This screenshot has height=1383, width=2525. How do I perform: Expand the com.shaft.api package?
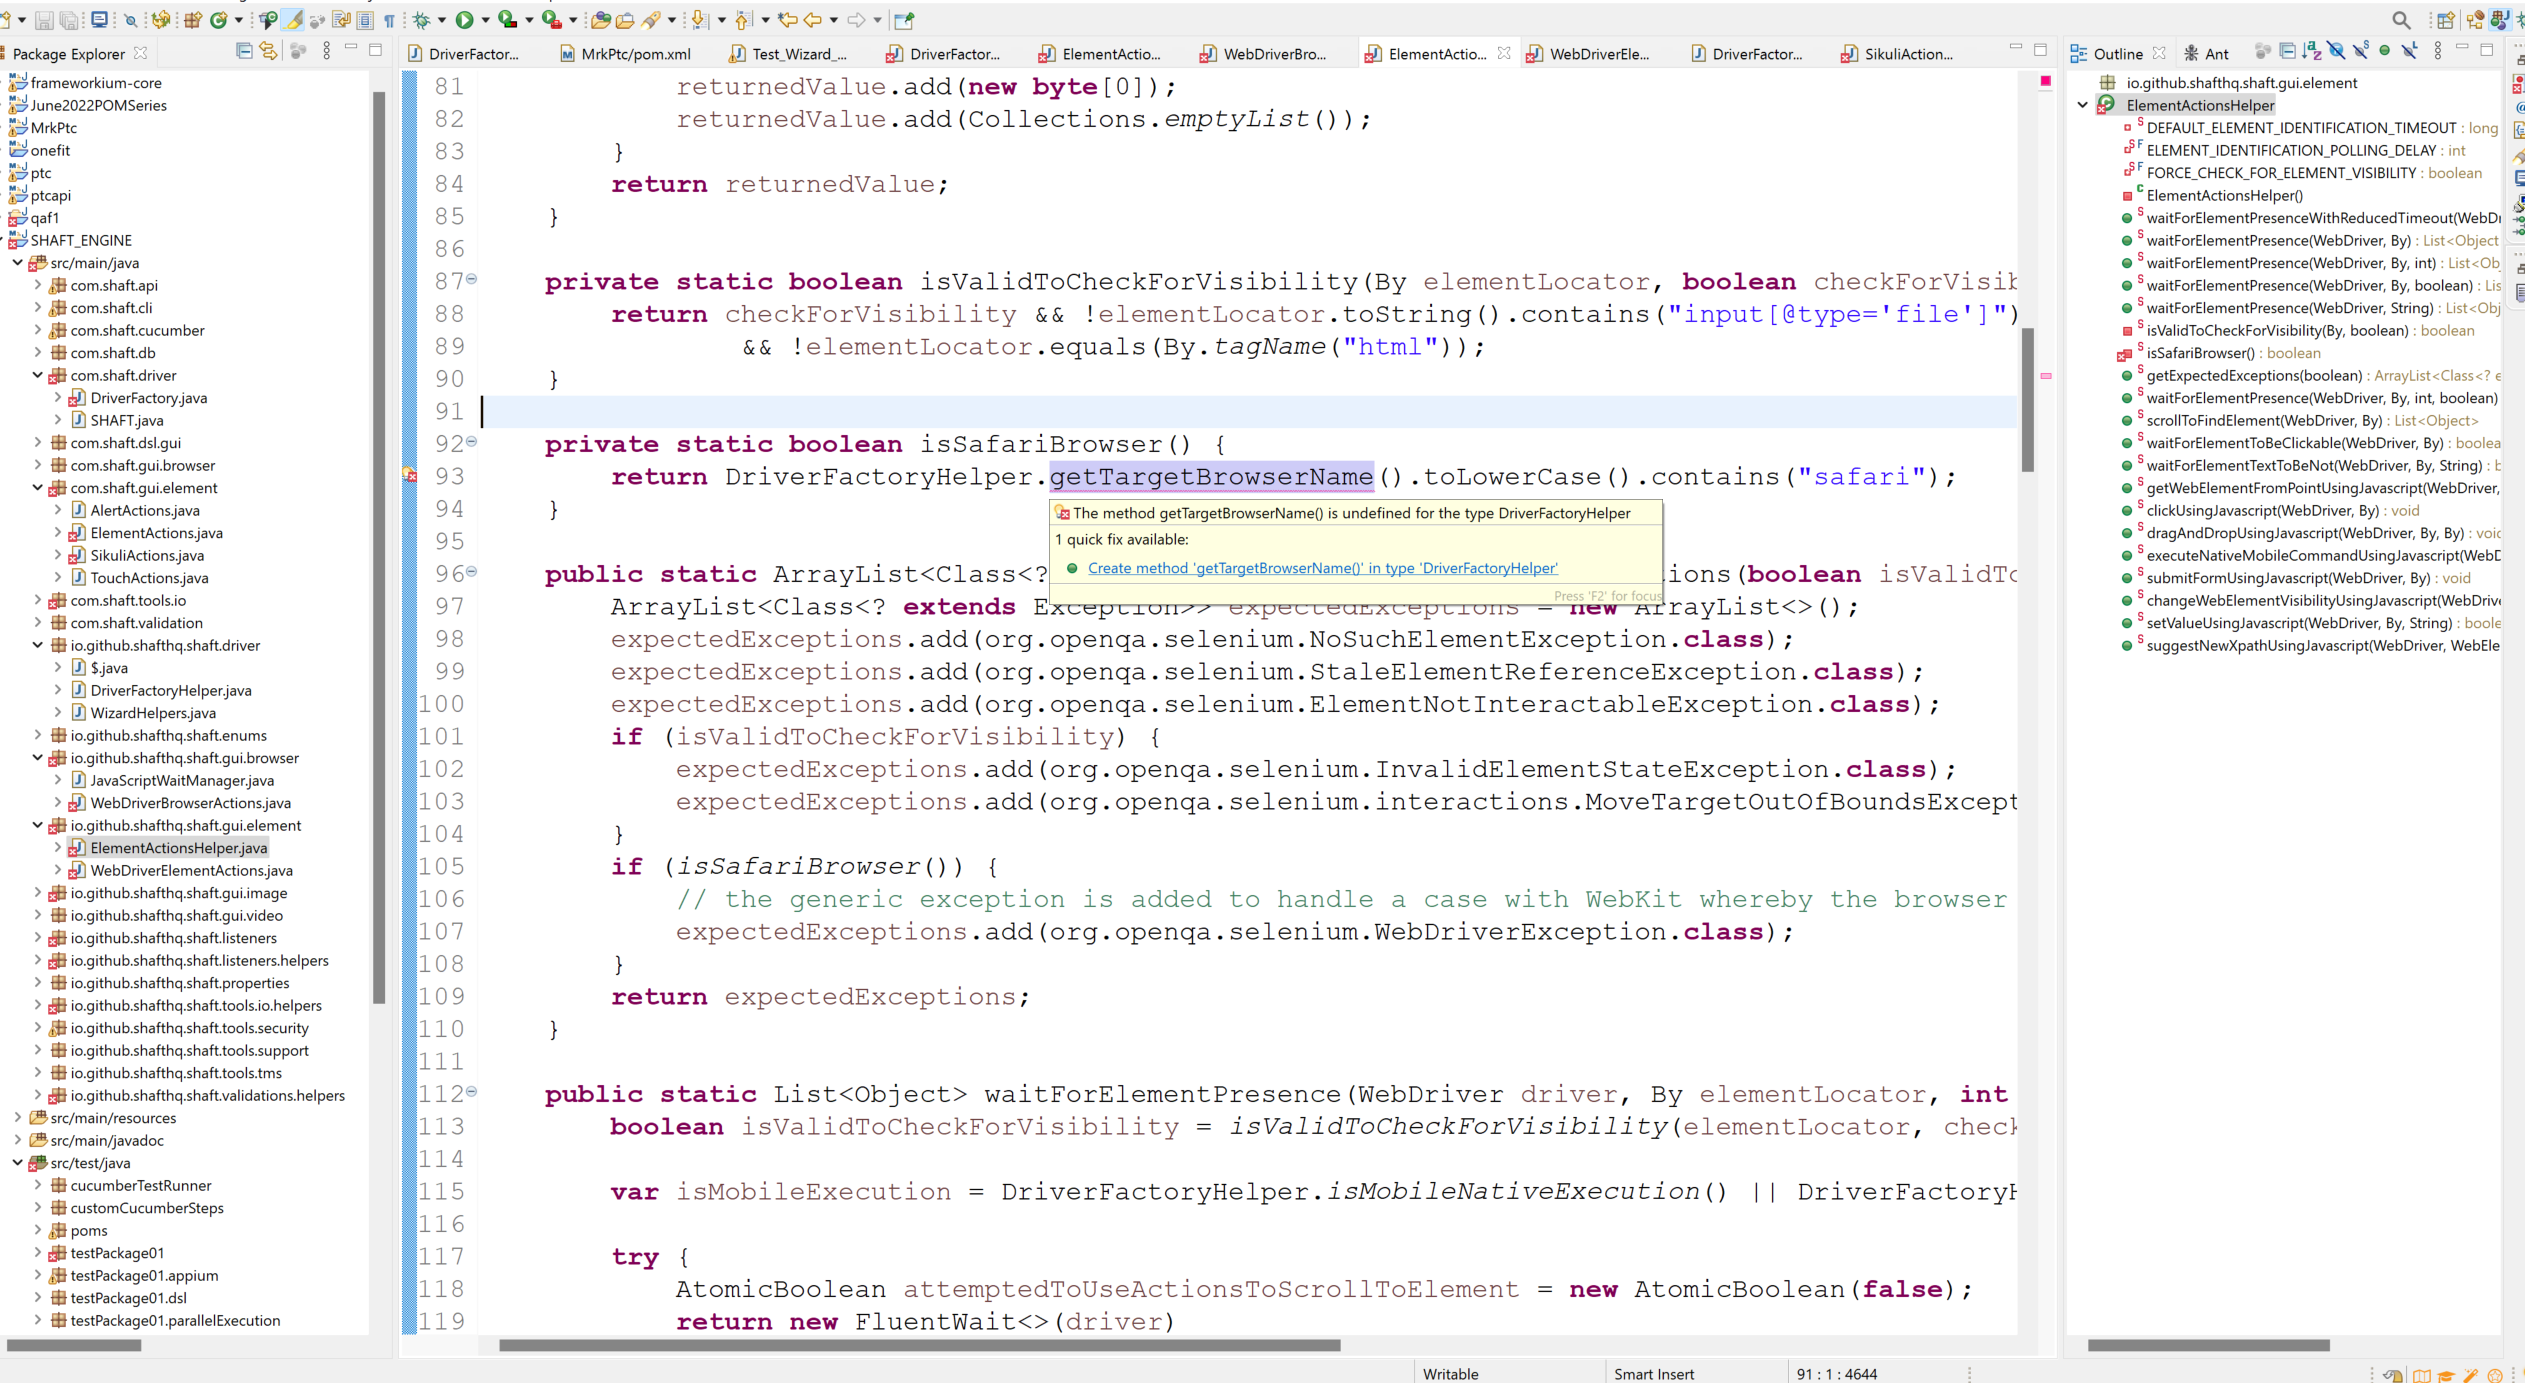(x=37, y=285)
